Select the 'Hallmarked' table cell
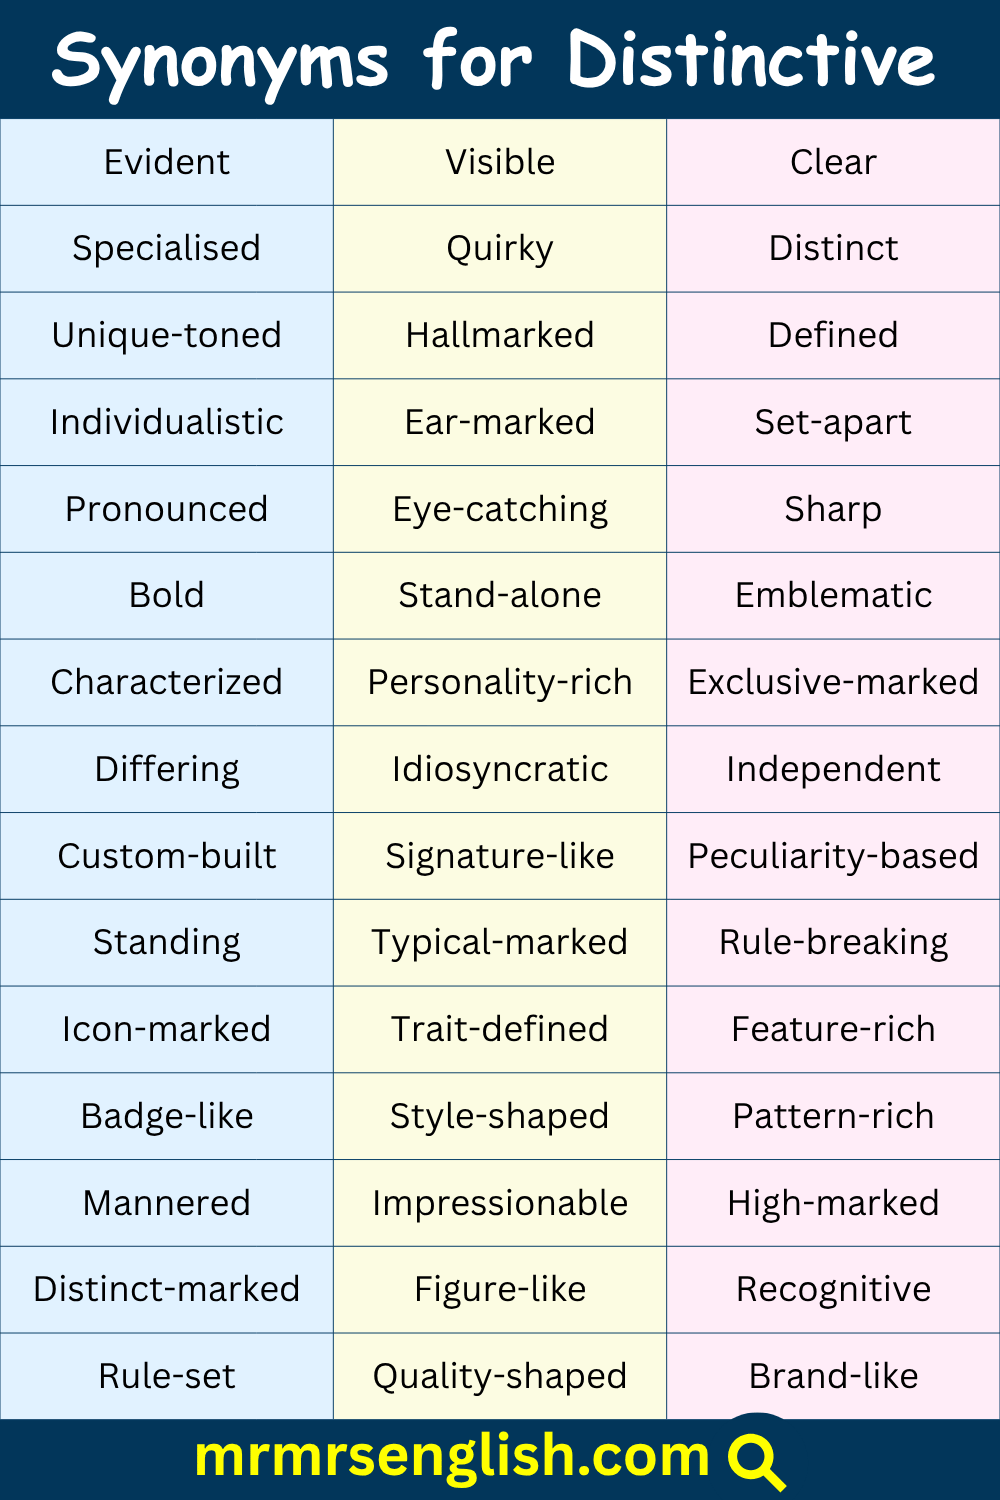Screen dimensions: 1000x1500 coord(500,335)
